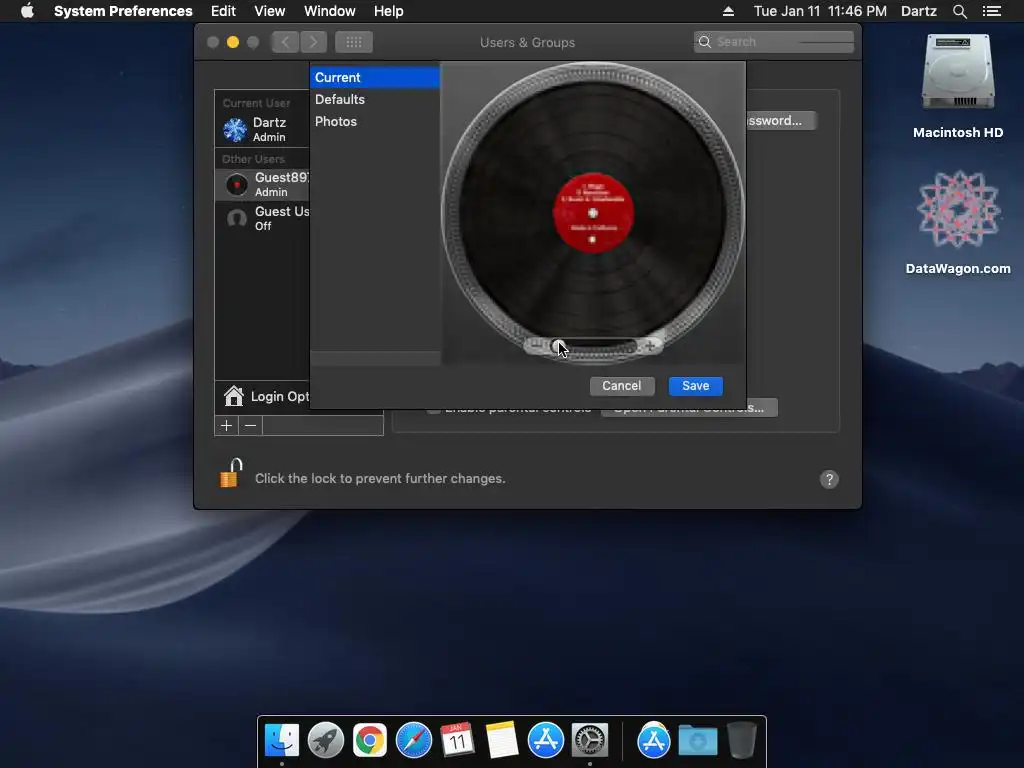This screenshot has height=768, width=1024.
Task: Select Dartz Admin user row
Action: click(263, 129)
